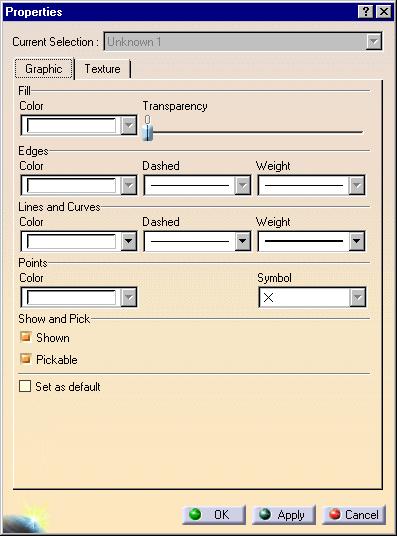The height and width of the screenshot is (536, 397).
Task: Open the Texture tab
Action: click(102, 69)
